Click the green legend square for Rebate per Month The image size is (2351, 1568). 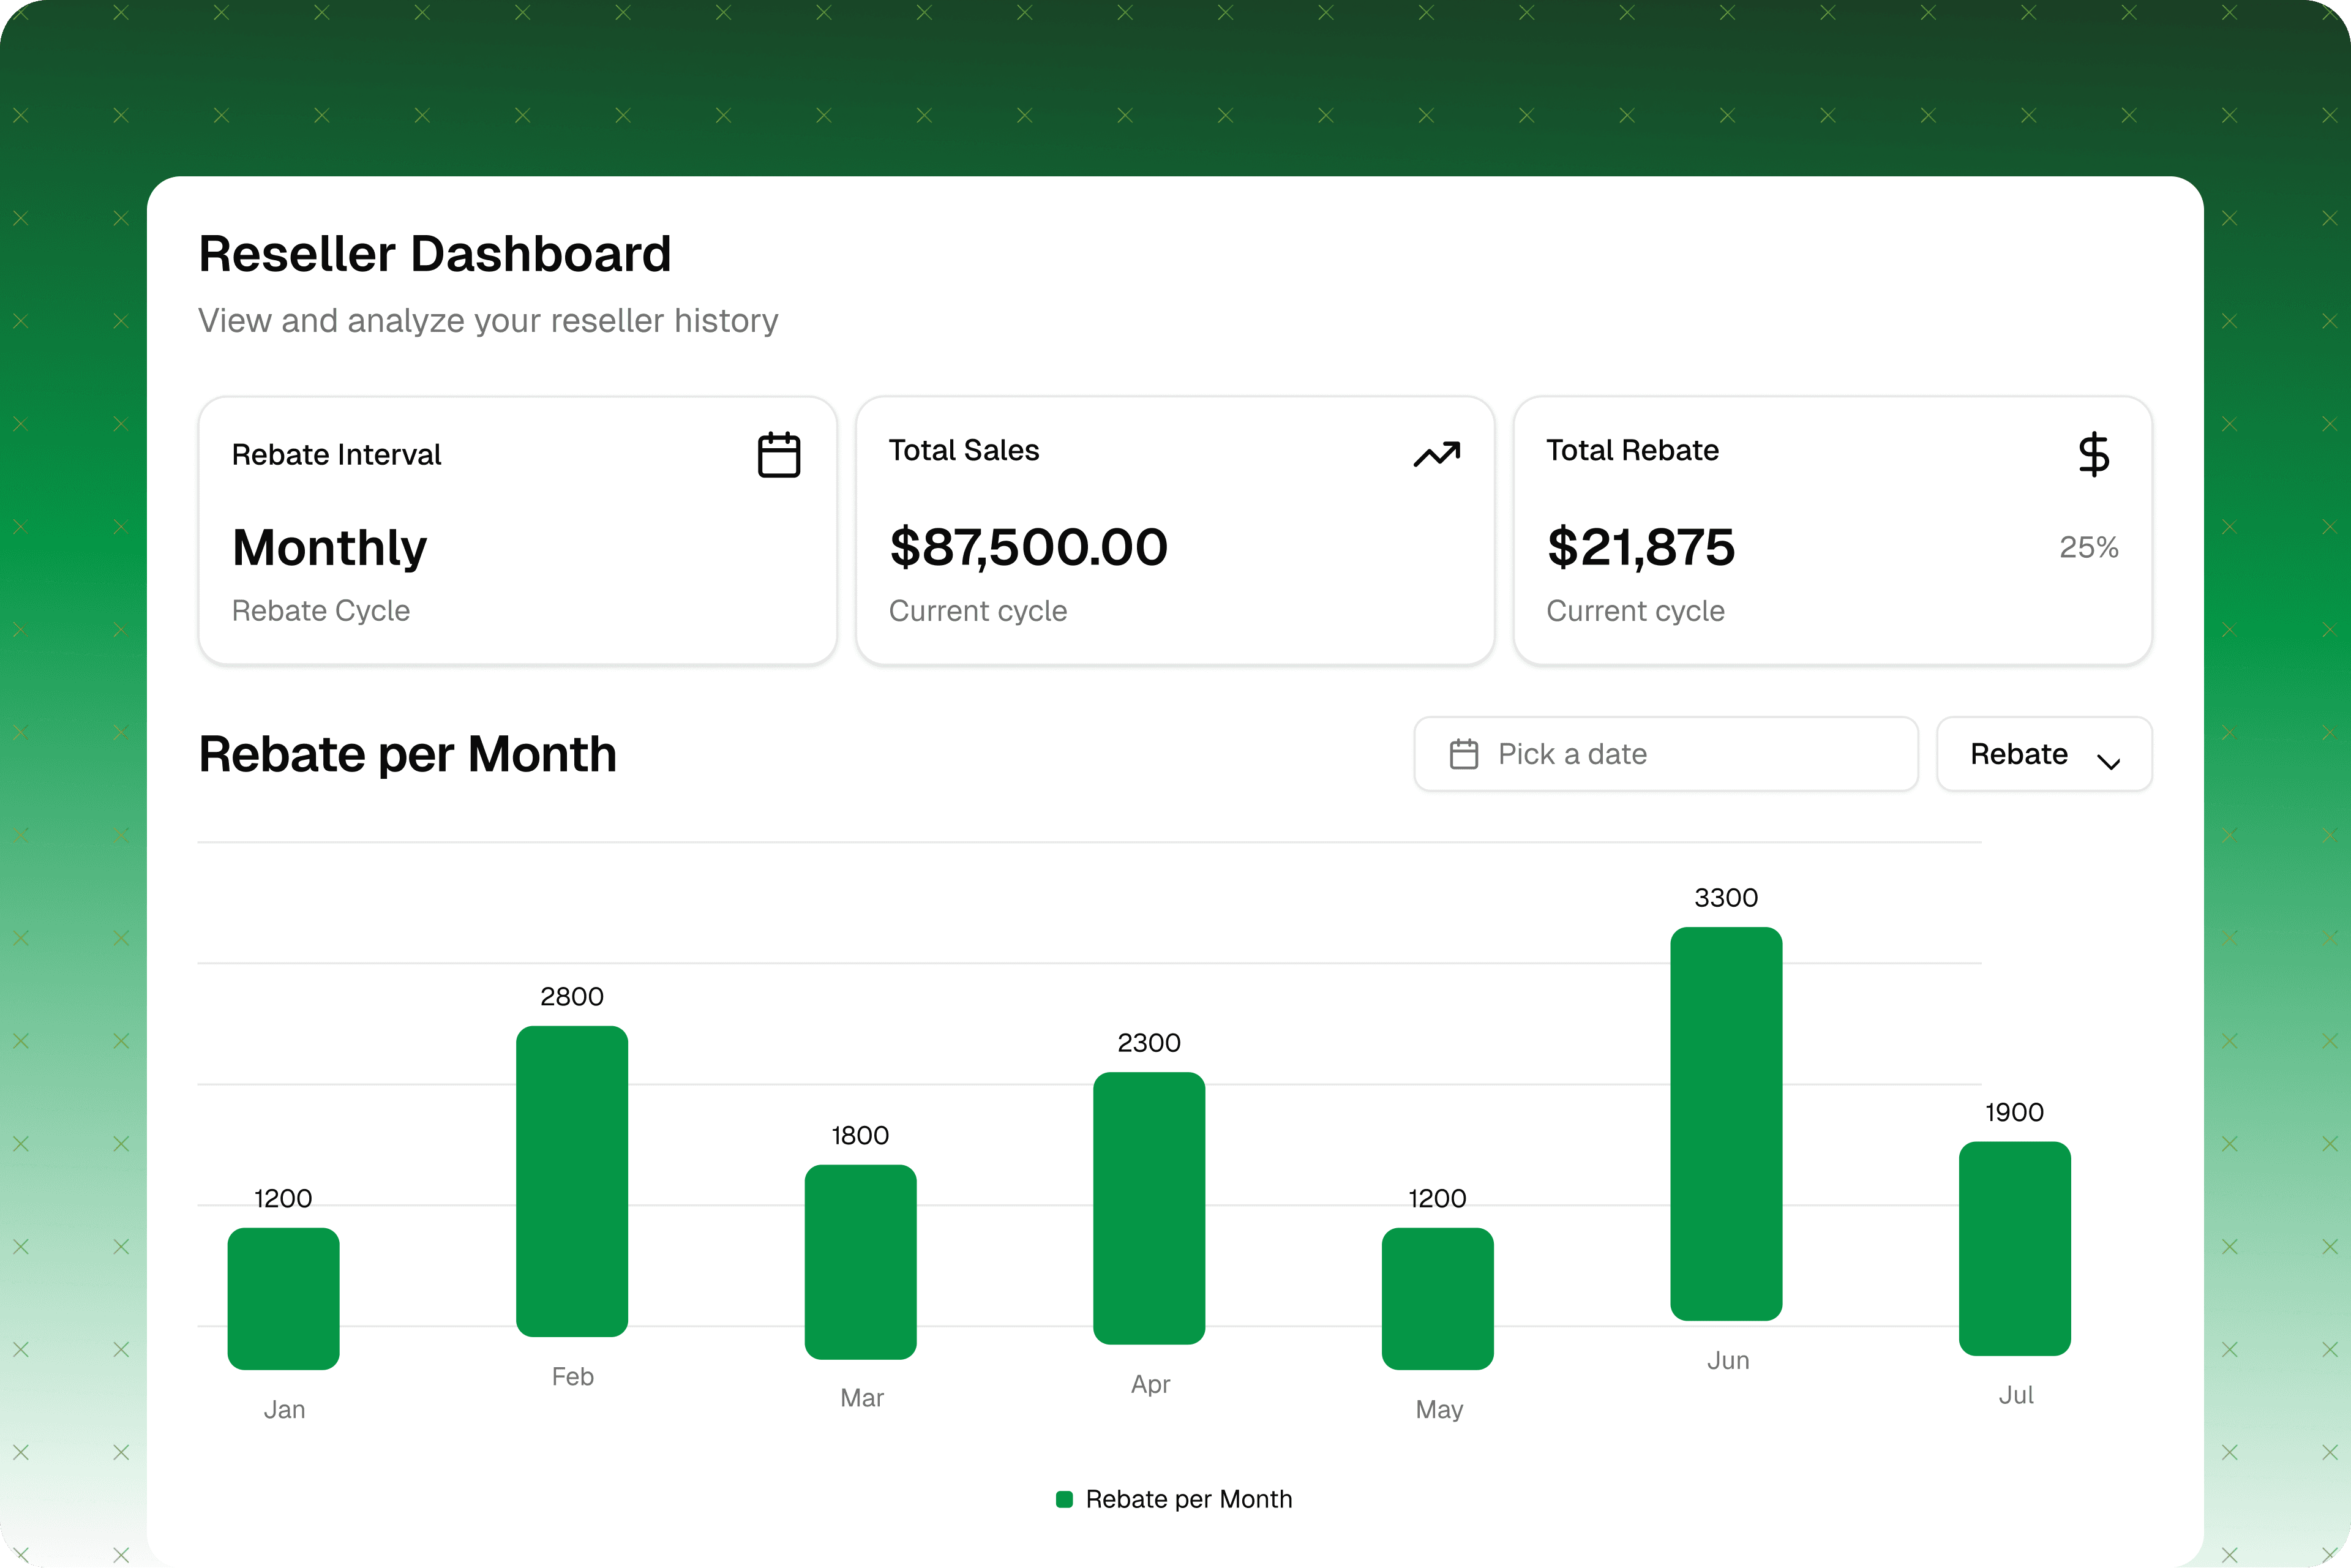1064,1499
